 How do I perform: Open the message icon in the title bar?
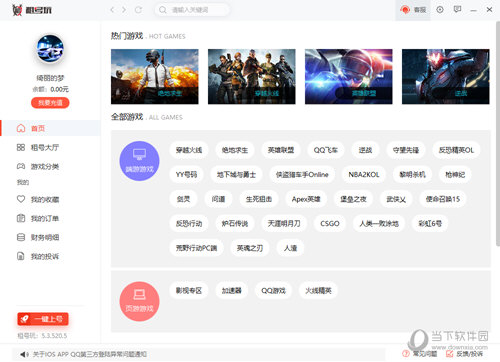(x=458, y=9)
